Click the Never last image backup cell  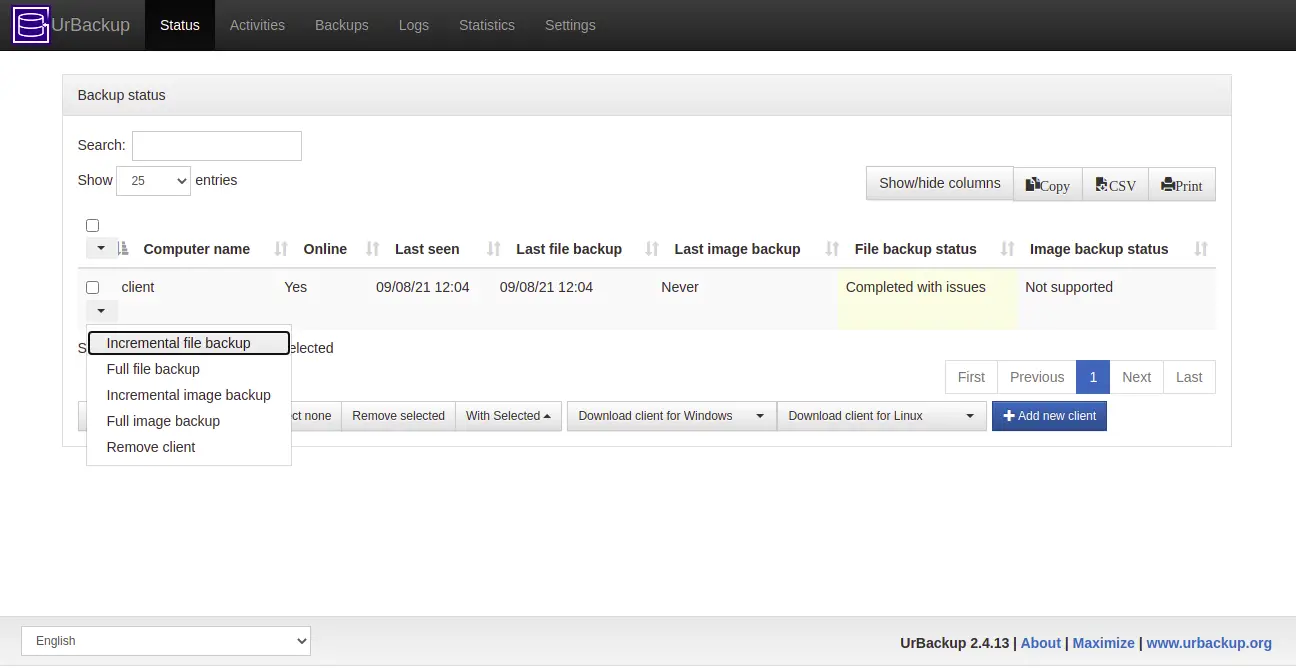point(680,287)
